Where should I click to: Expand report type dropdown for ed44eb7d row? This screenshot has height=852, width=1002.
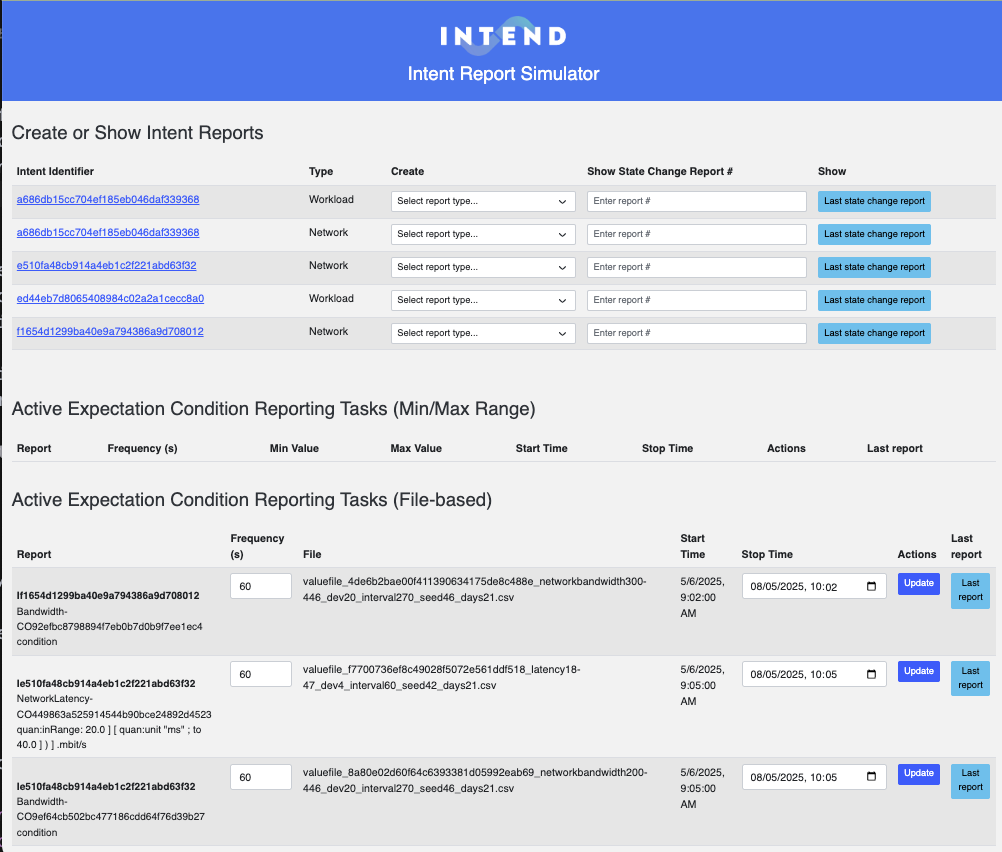482,300
